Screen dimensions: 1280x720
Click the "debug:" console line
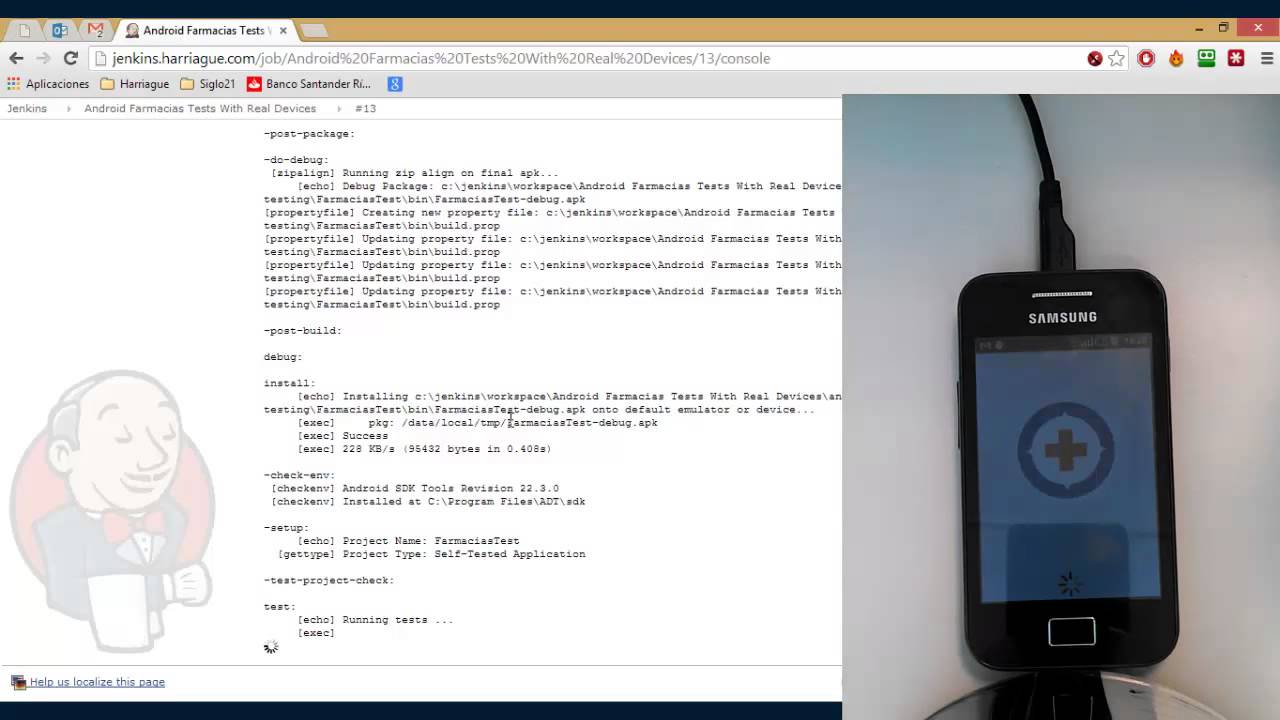click(283, 357)
